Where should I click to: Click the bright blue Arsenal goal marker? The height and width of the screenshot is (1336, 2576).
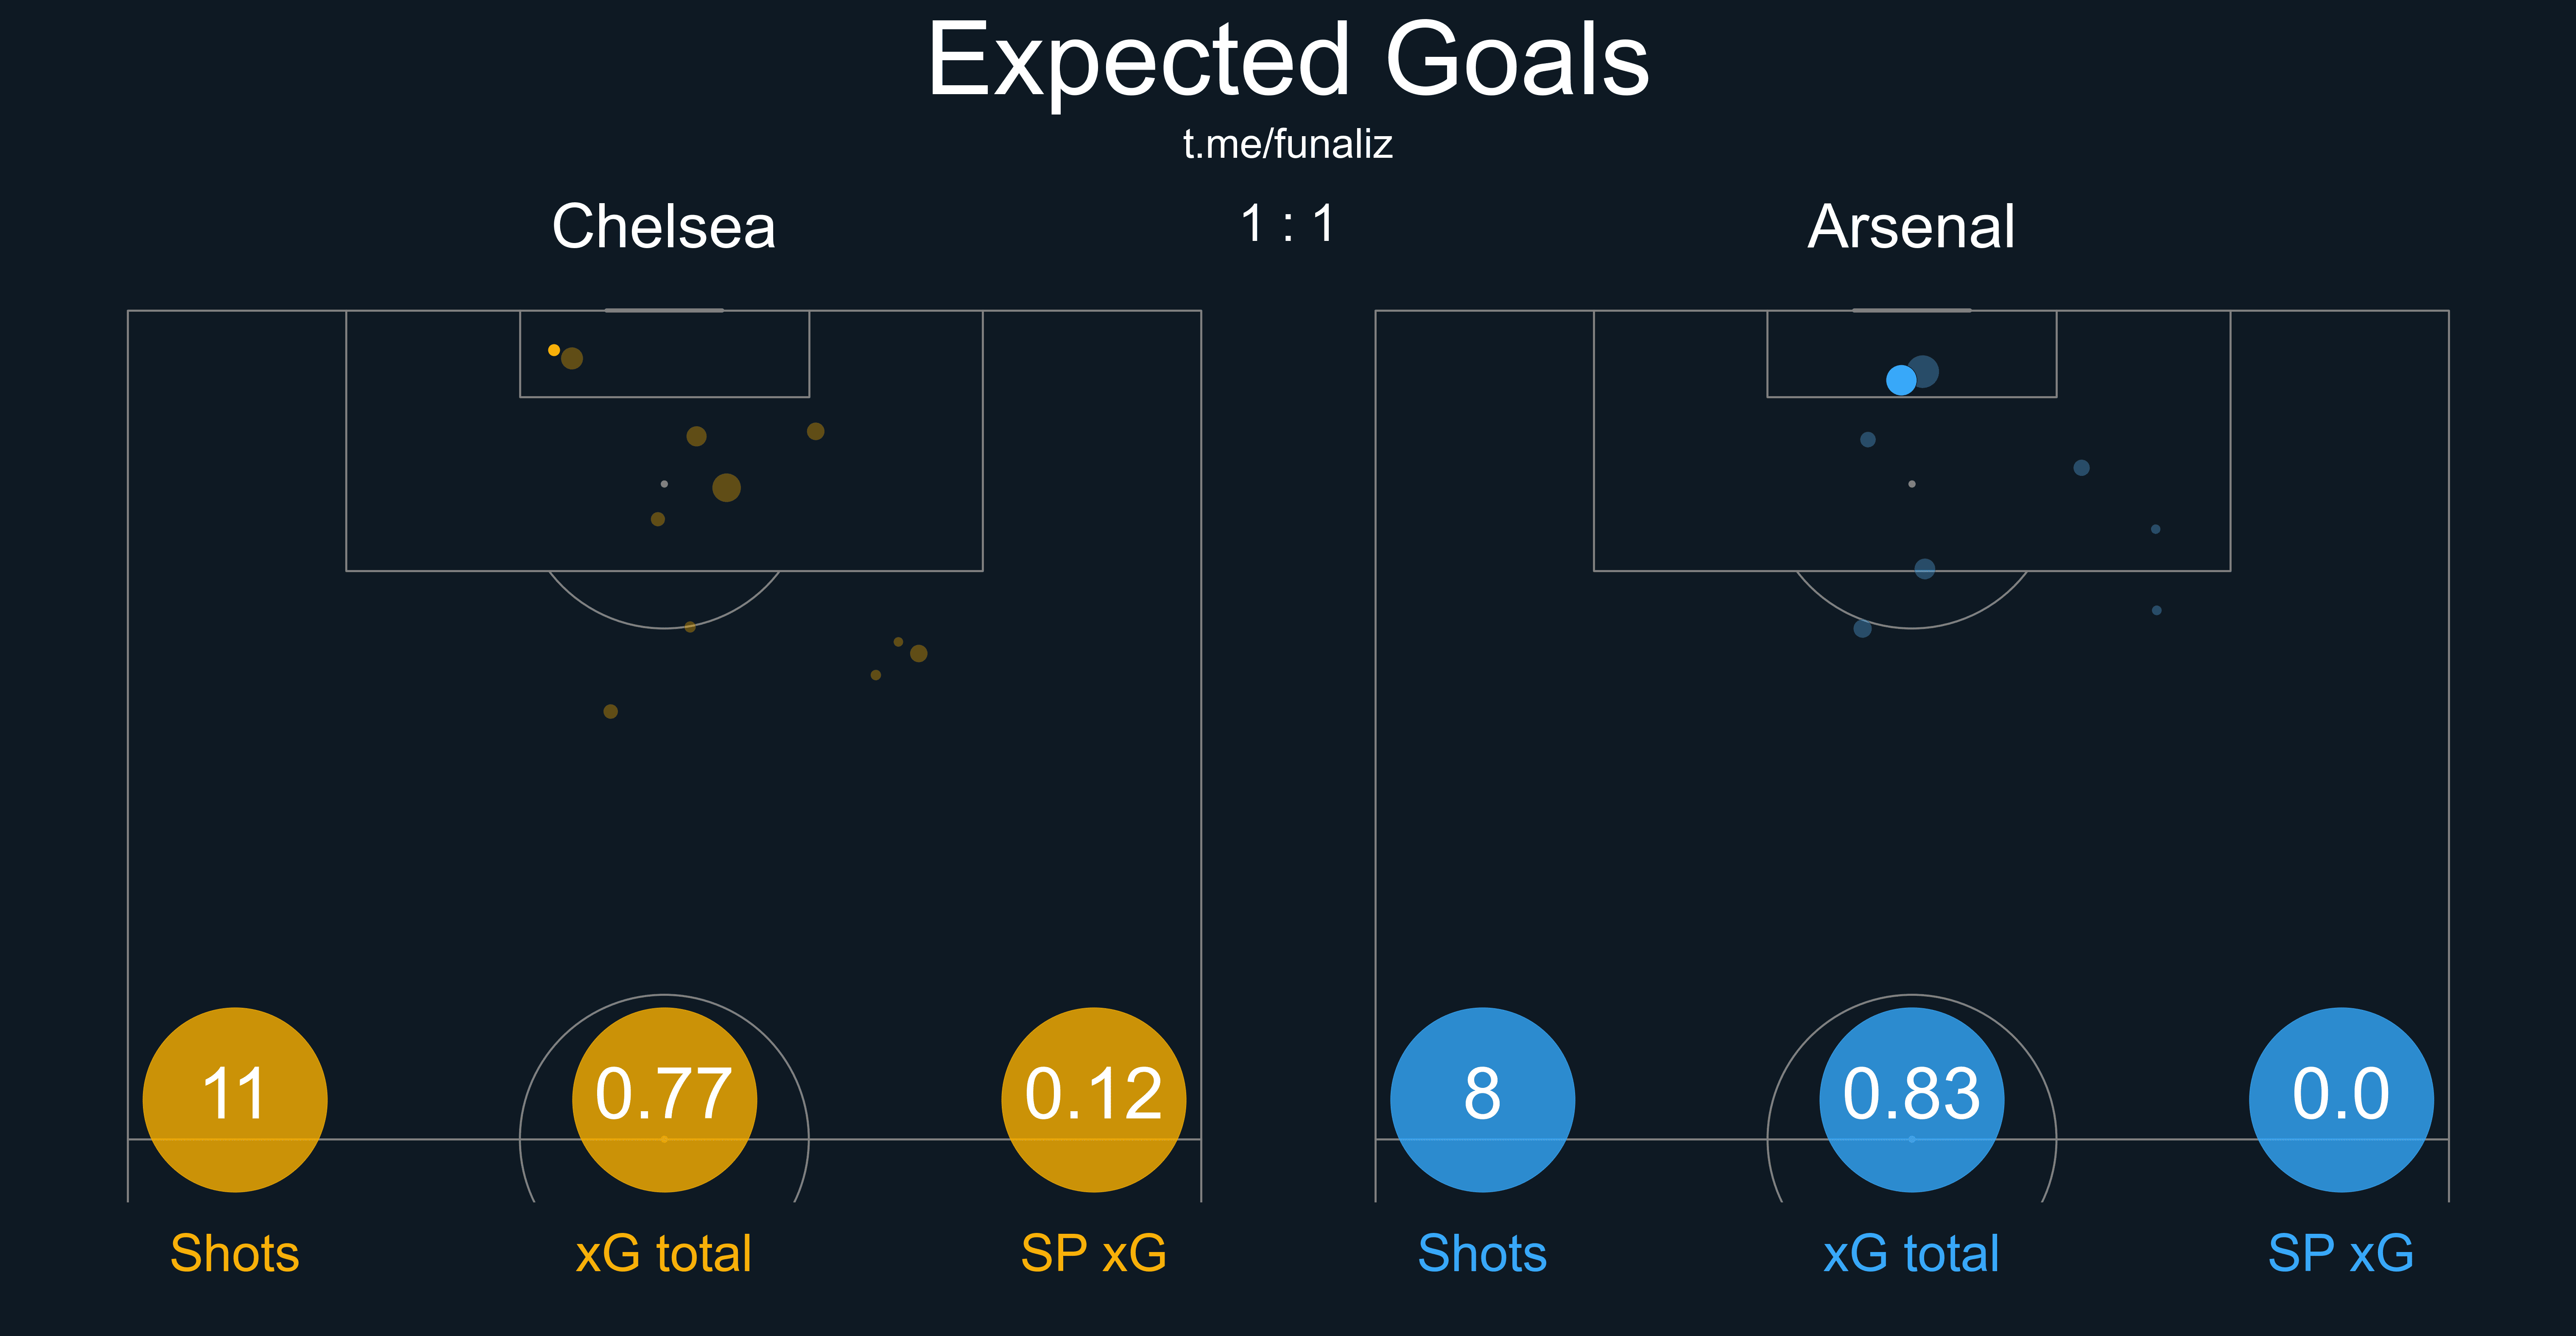pos(1901,380)
